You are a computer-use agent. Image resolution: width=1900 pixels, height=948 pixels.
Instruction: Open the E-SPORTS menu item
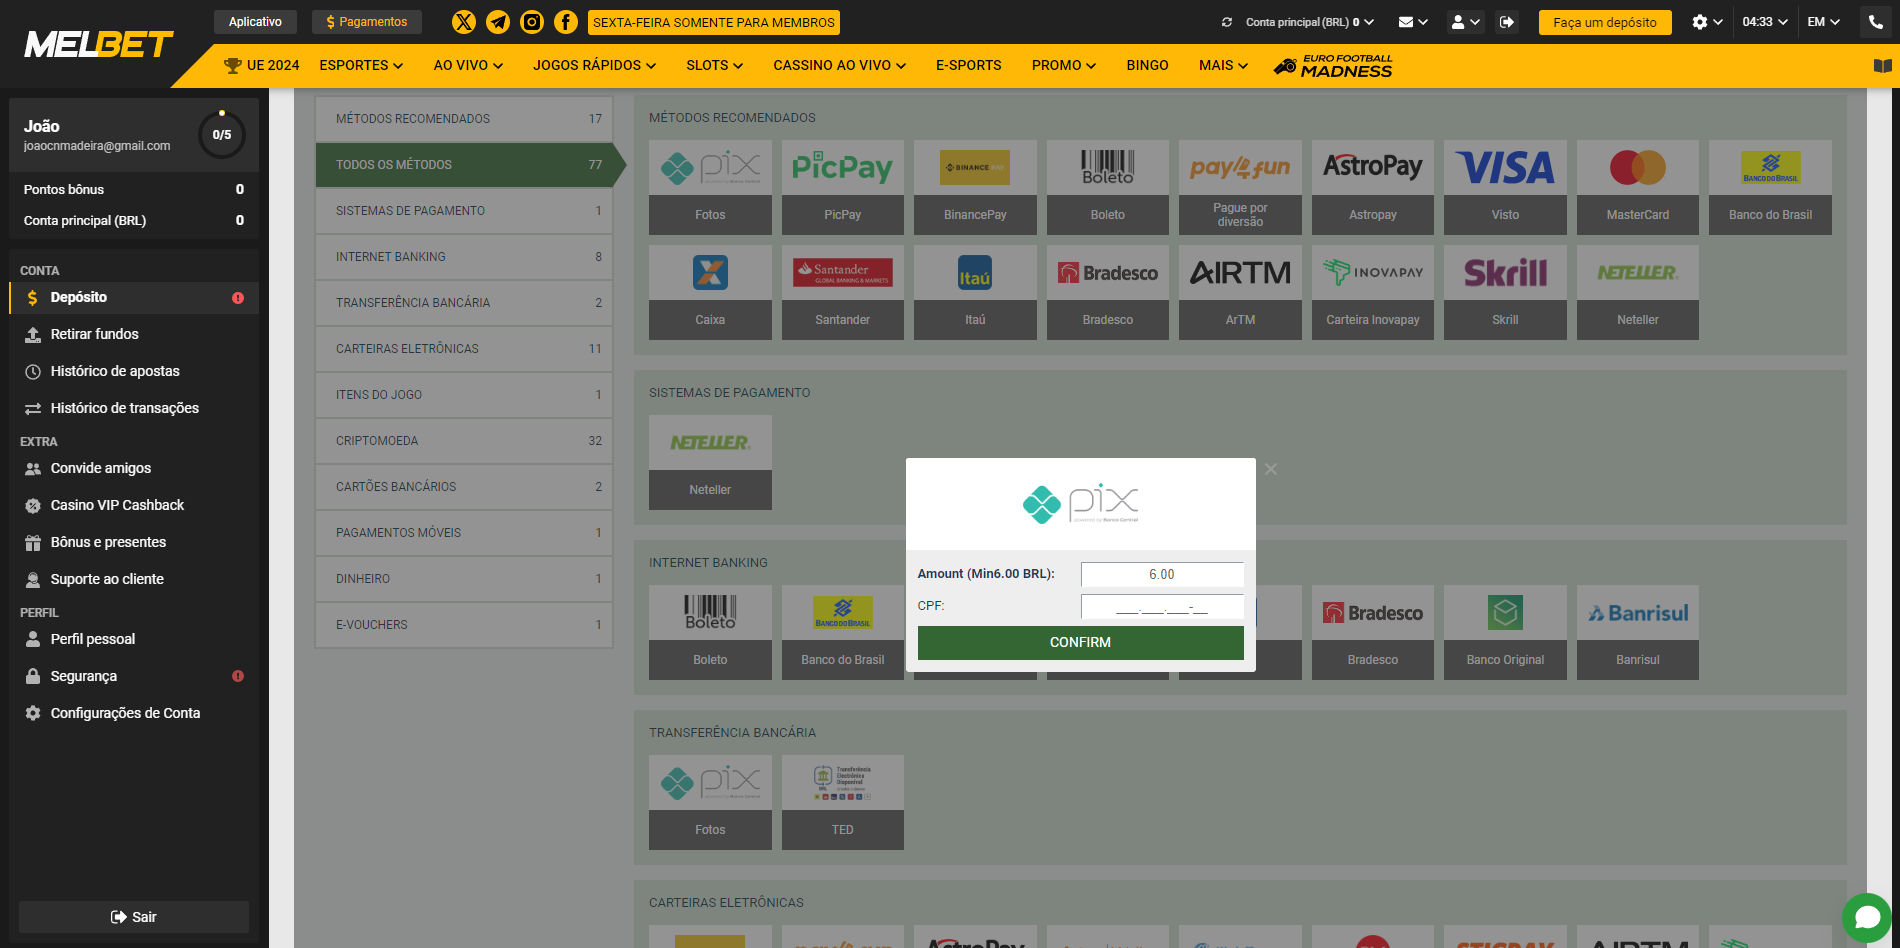(x=968, y=65)
